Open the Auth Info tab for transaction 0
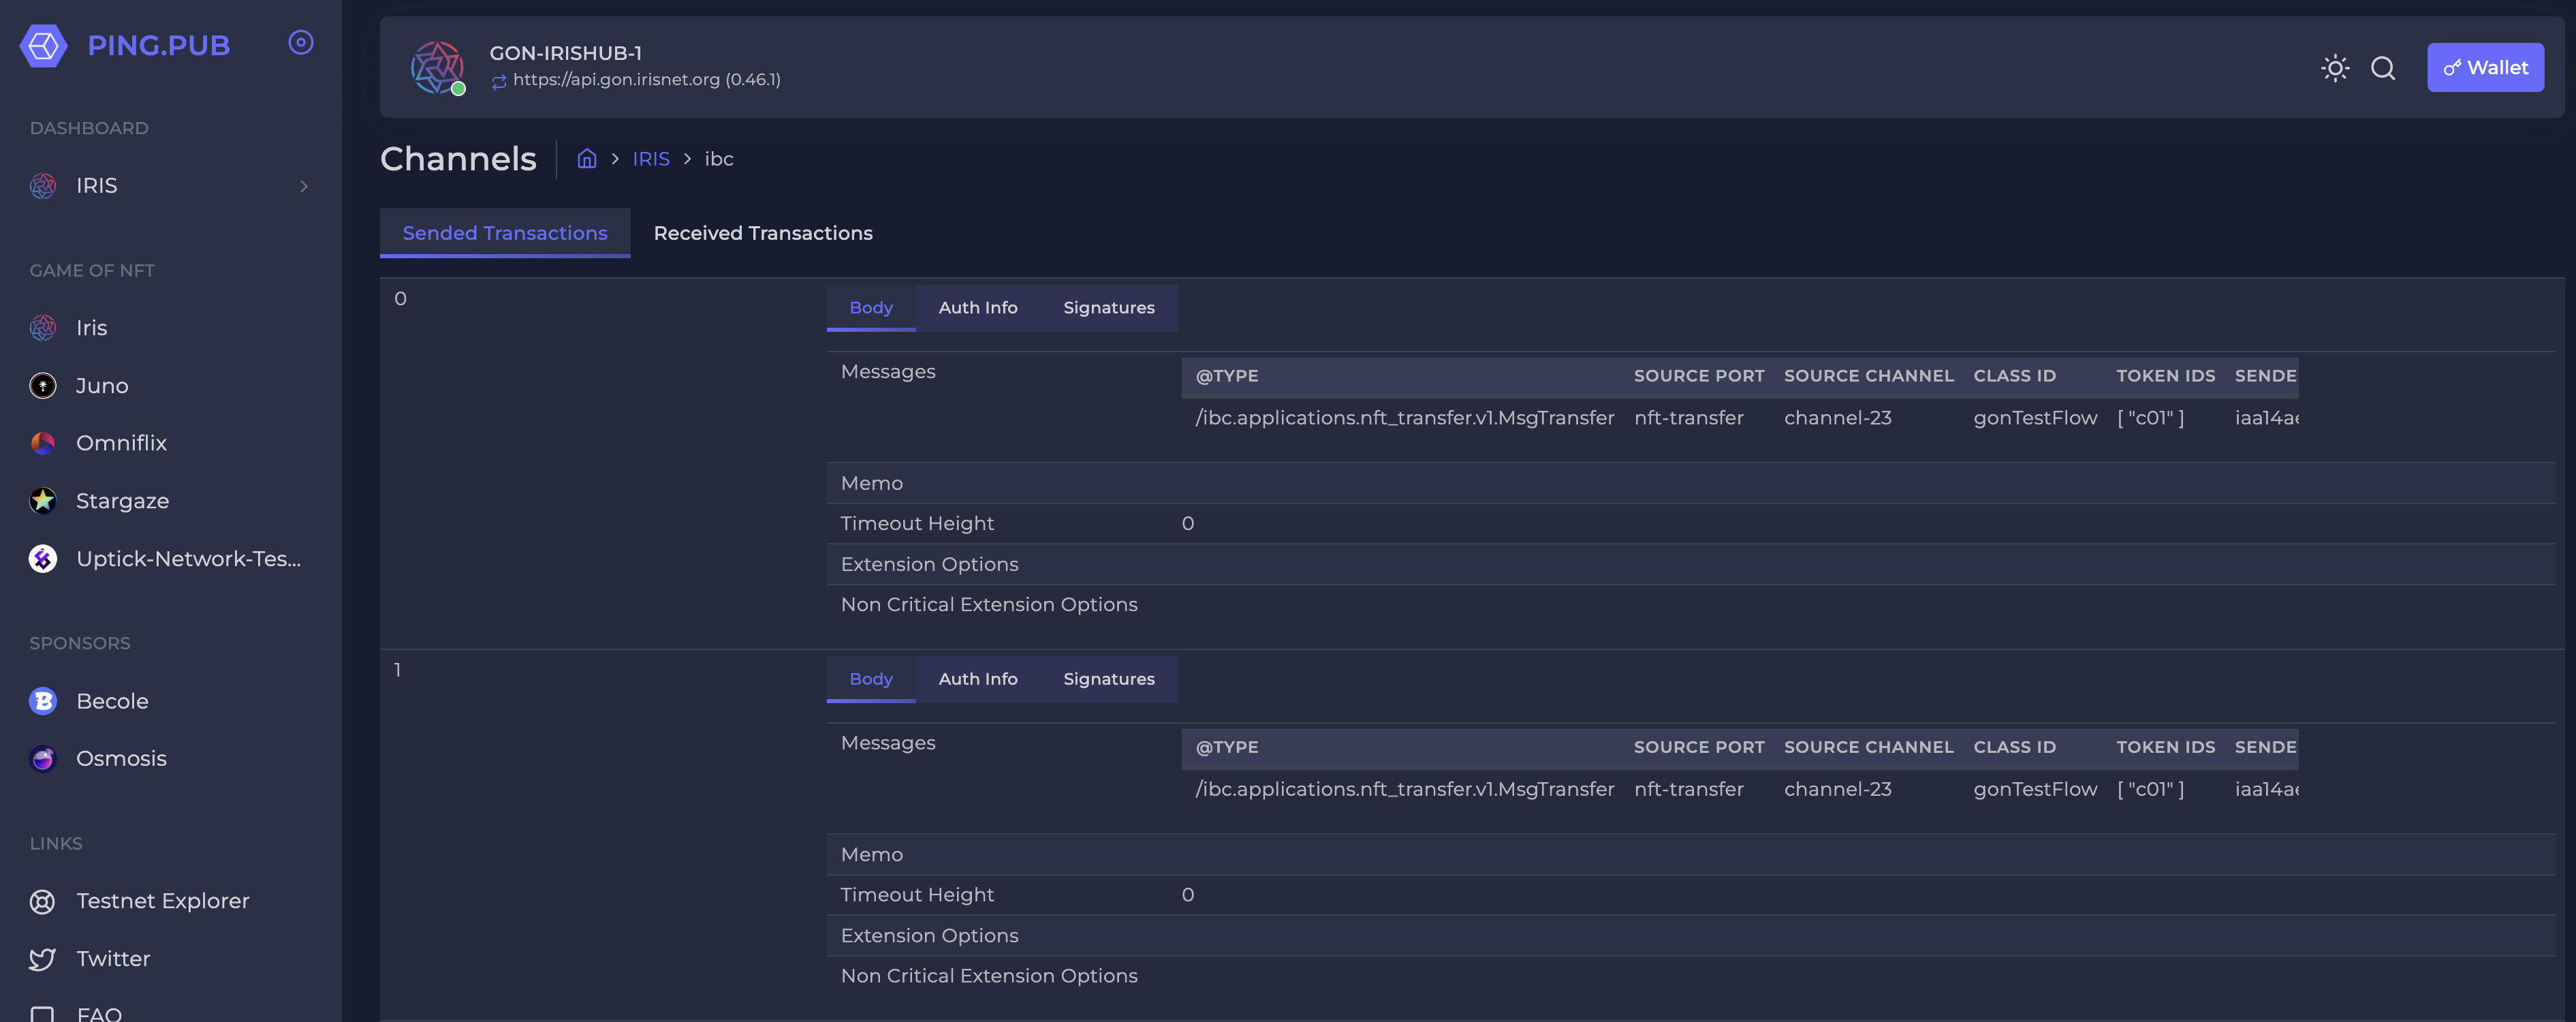The height and width of the screenshot is (1022, 2576). tap(978, 308)
